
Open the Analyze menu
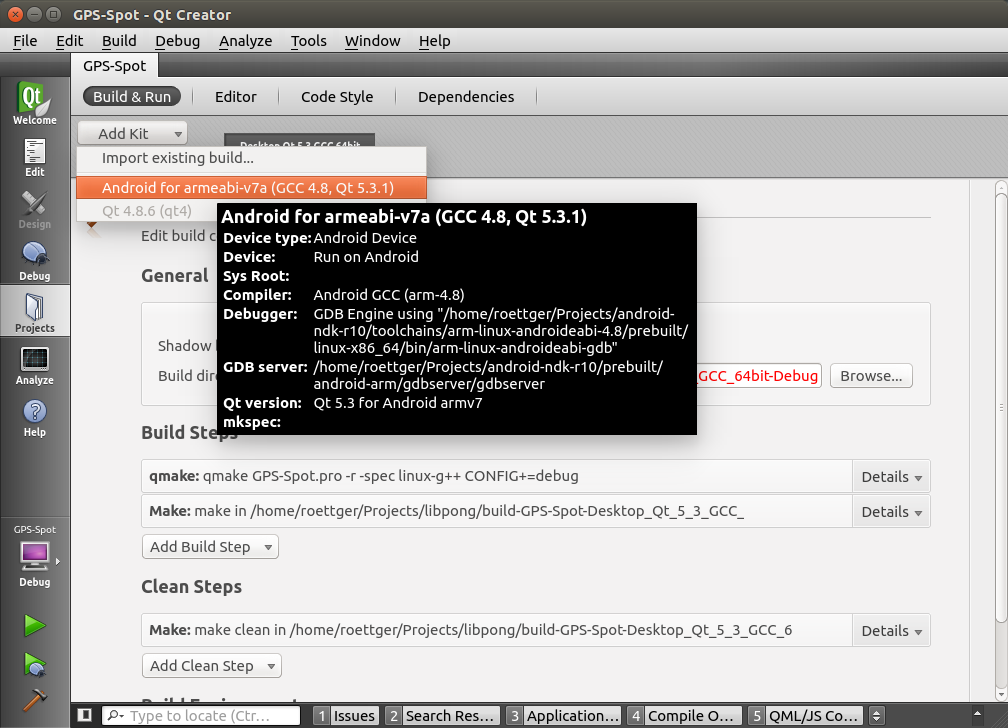tap(246, 41)
